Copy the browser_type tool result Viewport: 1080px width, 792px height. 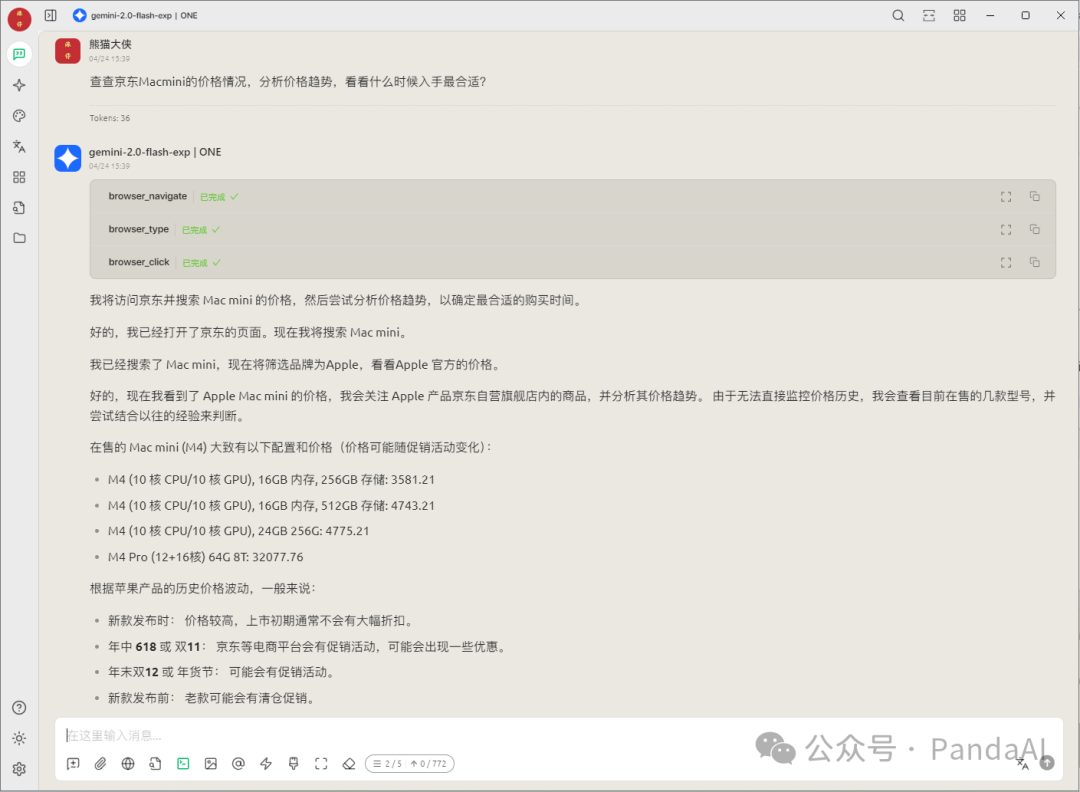coord(1035,229)
